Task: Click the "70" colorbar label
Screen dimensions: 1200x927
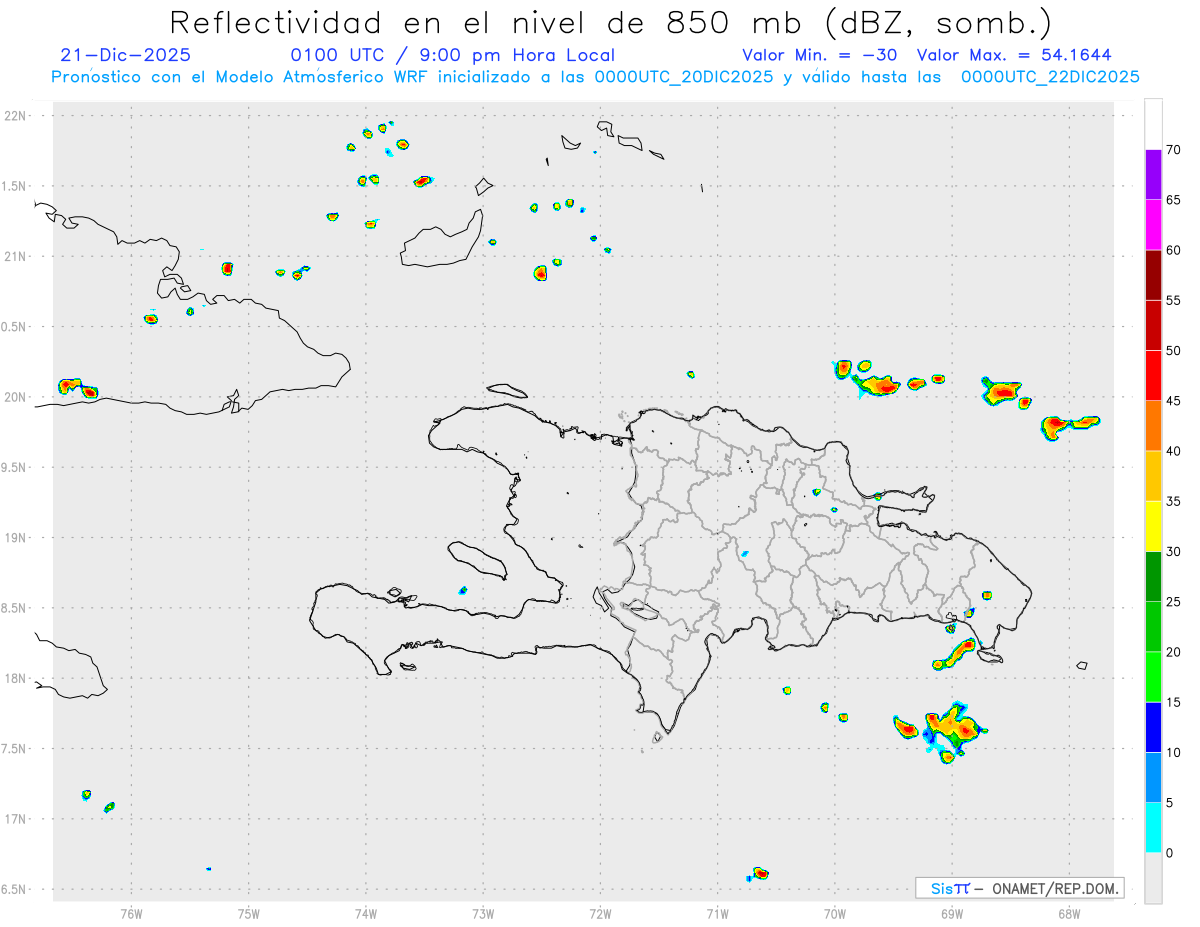Action: pos(1173,150)
